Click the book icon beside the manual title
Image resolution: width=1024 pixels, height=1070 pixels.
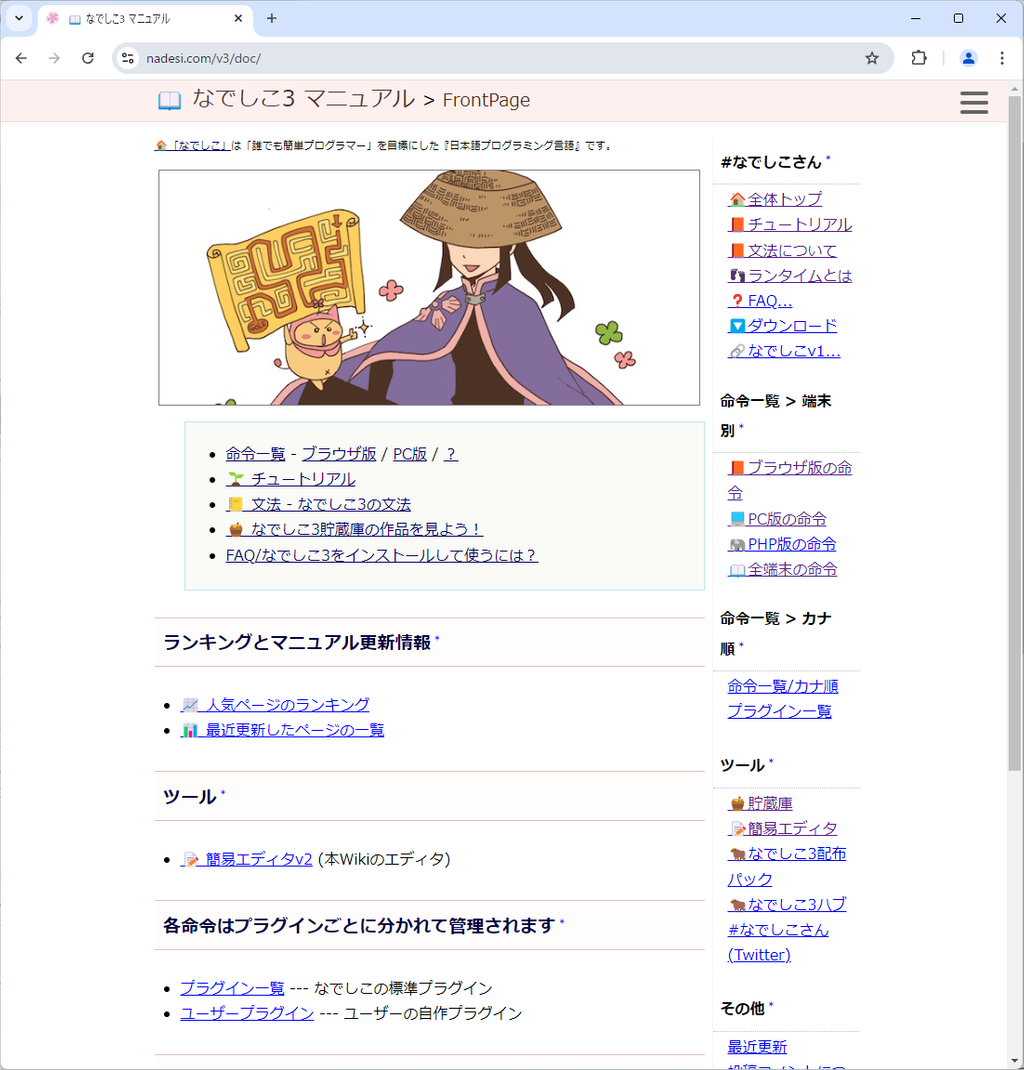click(x=169, y=100)
